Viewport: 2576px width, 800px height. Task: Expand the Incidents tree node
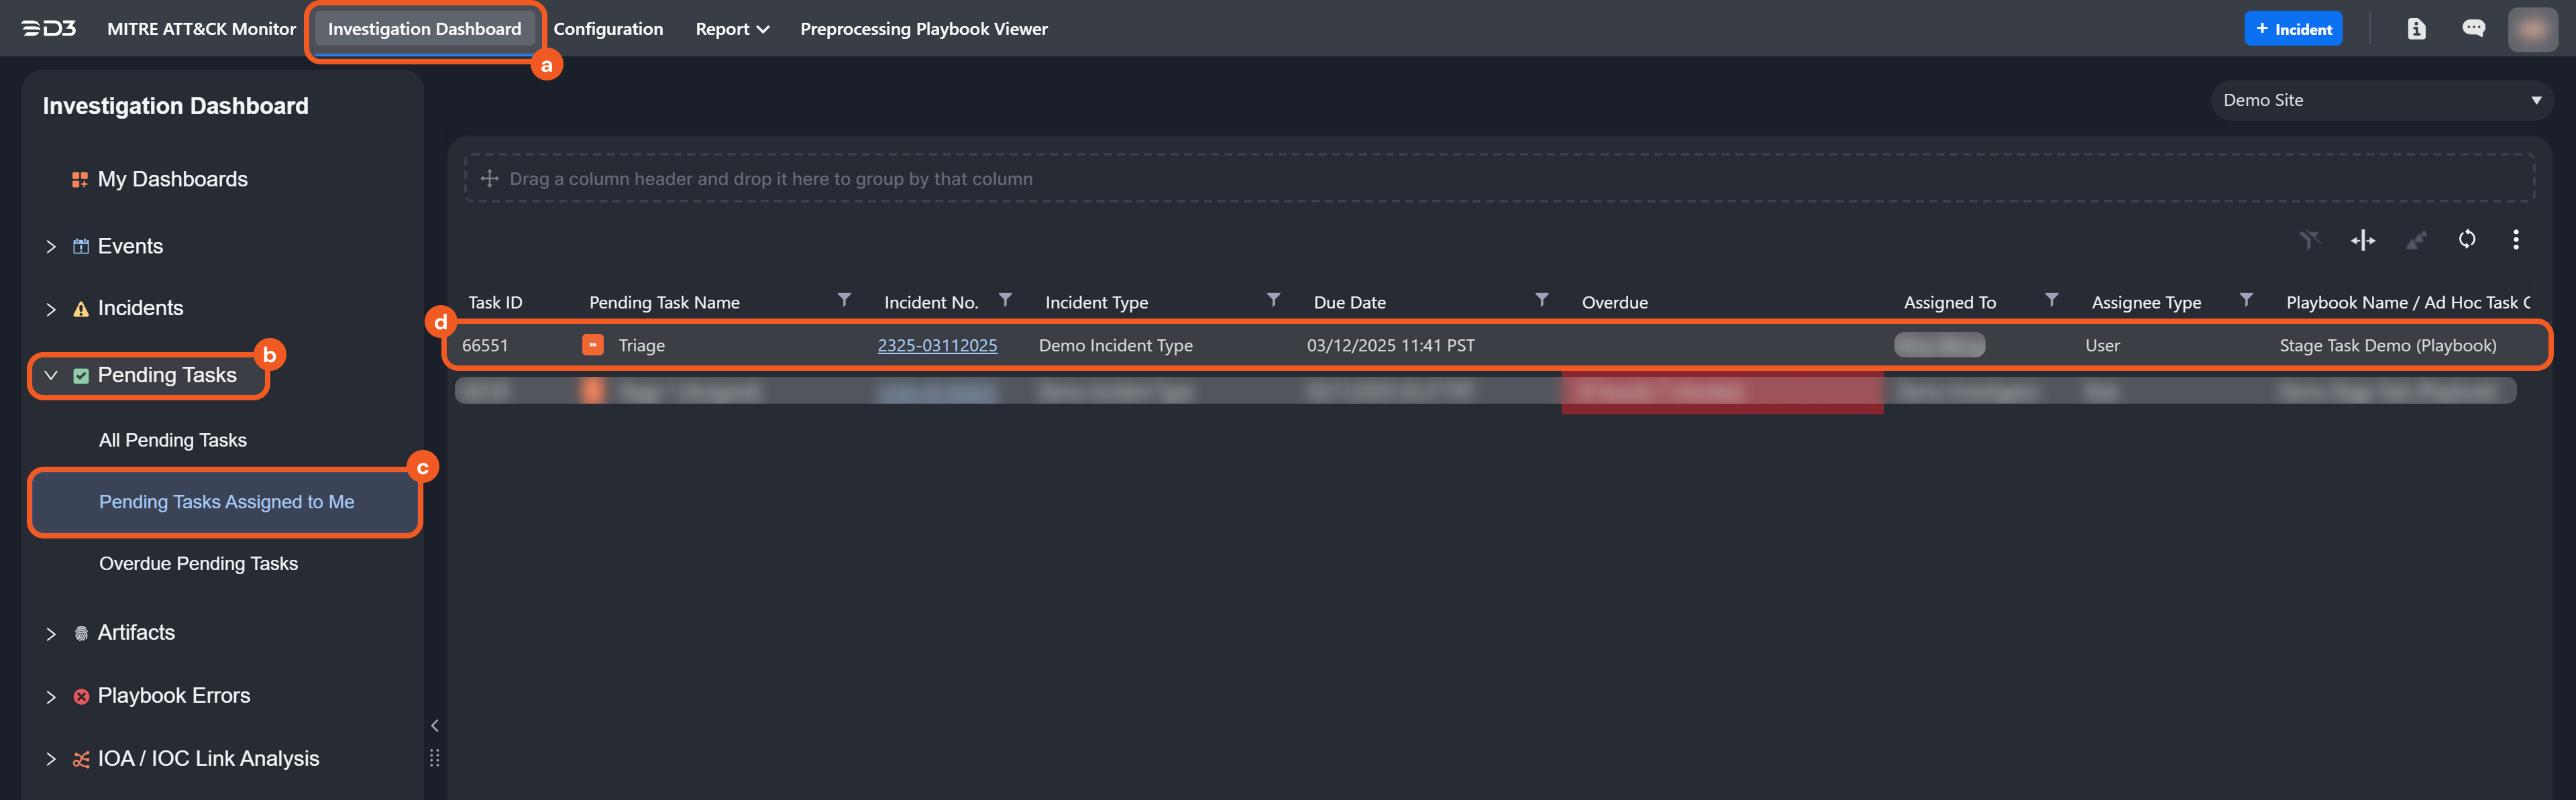(51, 309)
